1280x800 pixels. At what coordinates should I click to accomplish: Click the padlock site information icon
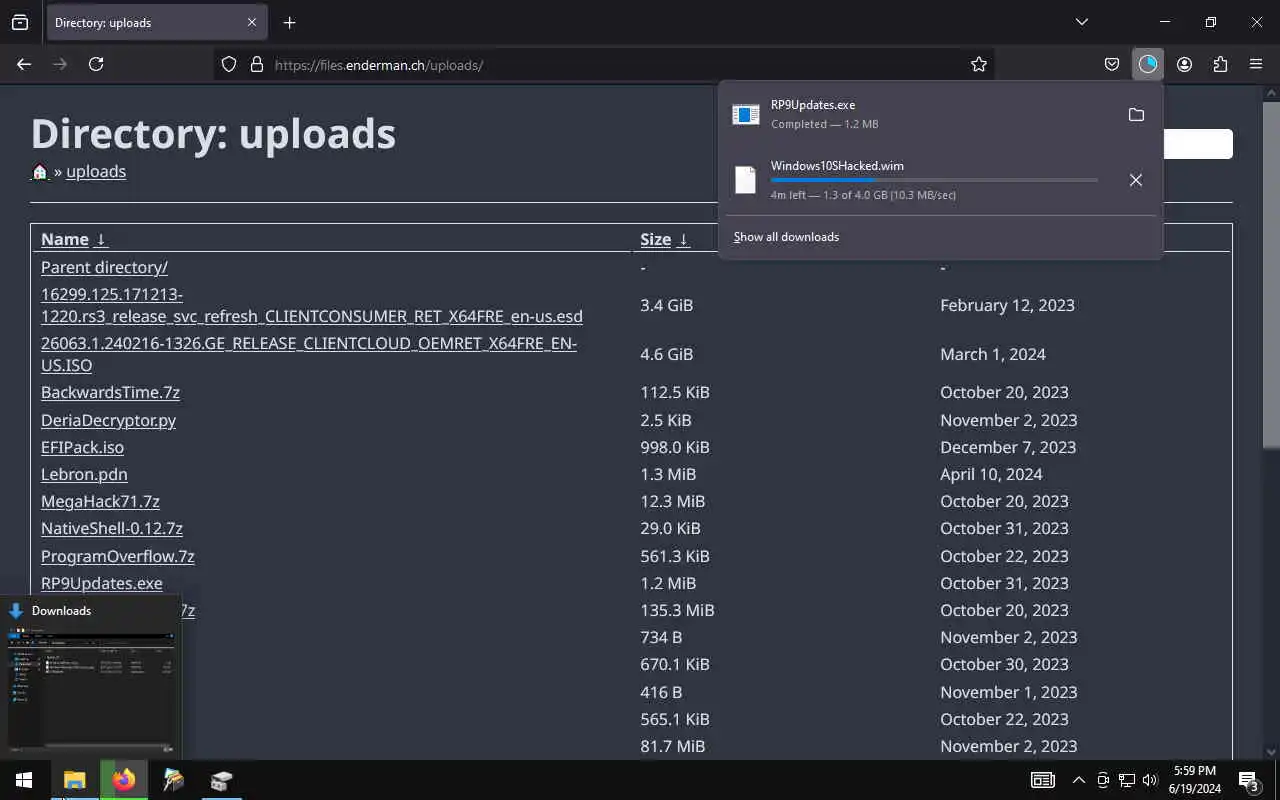(256, 64)
